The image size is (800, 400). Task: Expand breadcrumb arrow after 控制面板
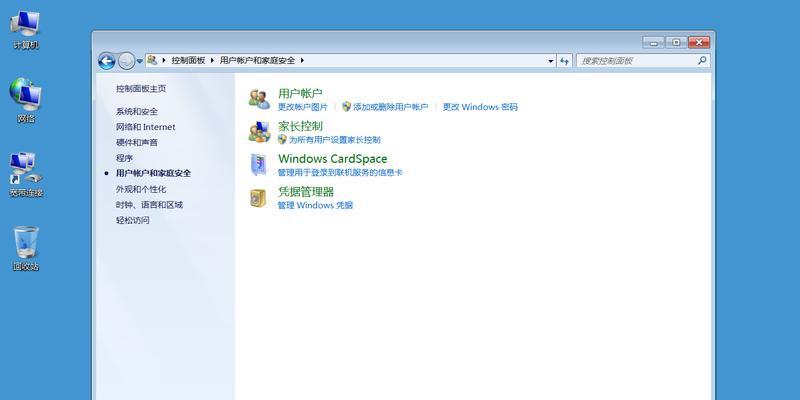pyautogui.click(x=212, y=60)
